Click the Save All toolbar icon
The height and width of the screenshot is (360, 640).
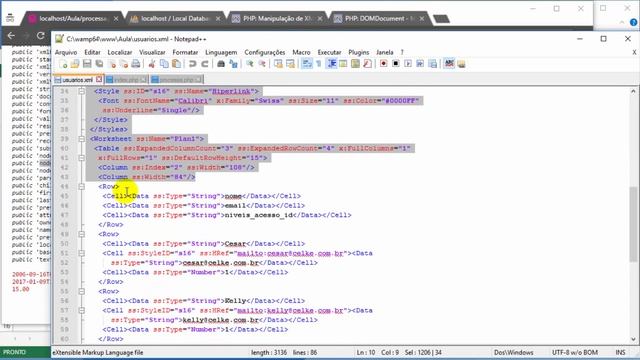click(99, 64)
